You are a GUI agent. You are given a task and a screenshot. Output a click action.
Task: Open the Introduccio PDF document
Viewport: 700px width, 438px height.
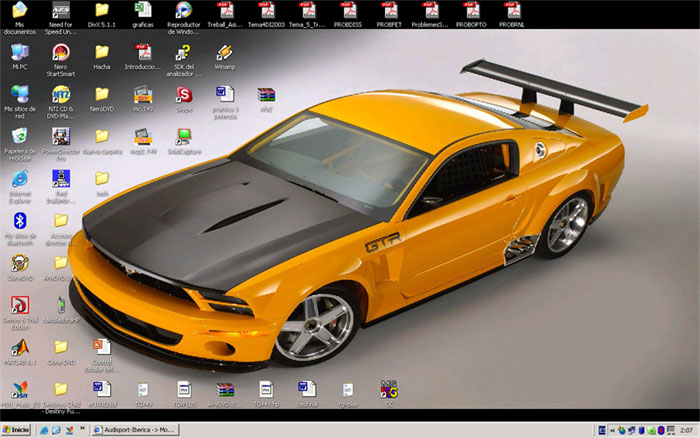(143, 53)
